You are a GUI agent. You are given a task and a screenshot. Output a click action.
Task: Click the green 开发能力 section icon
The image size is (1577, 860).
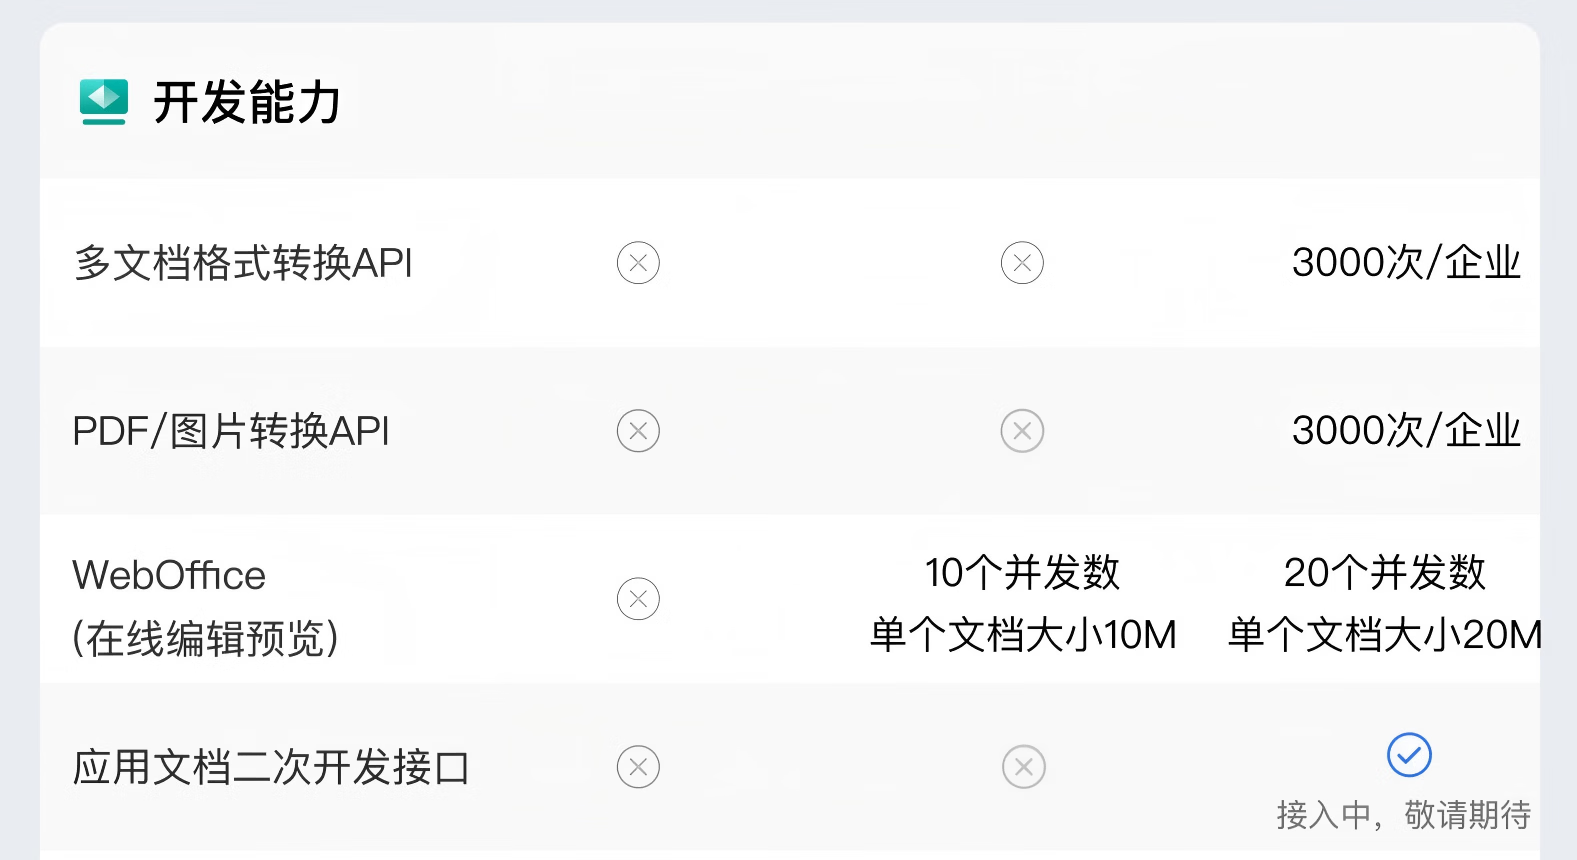pos(104,102)
